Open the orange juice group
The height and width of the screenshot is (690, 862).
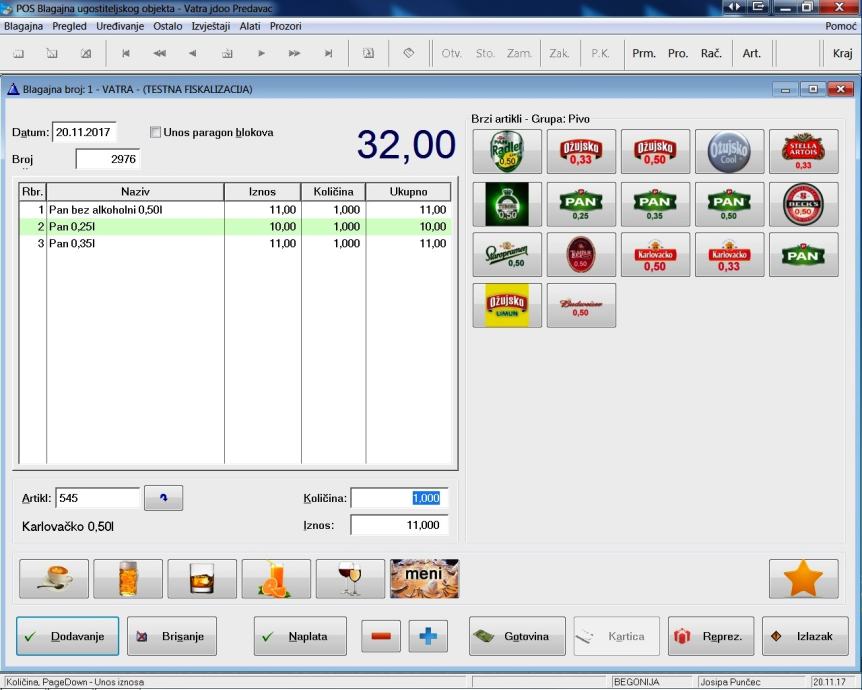(277, 578)
